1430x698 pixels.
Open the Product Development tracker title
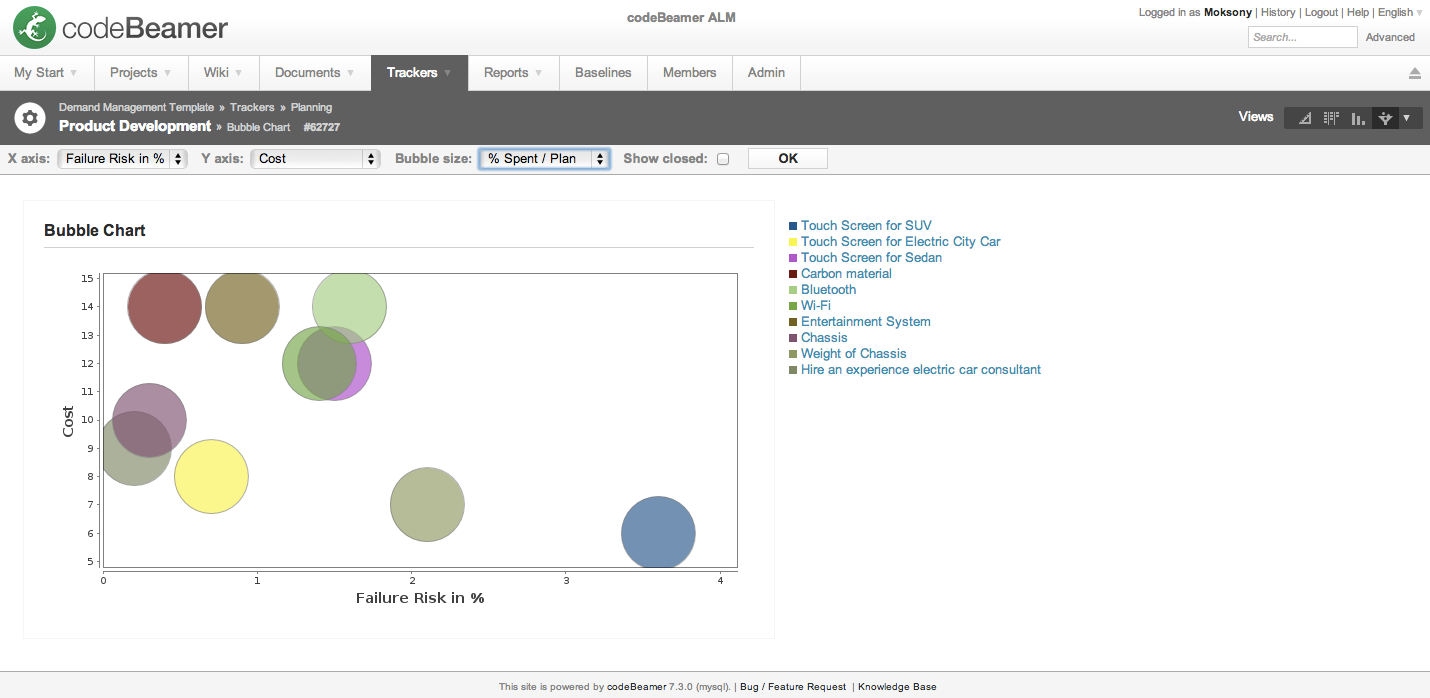135,126
